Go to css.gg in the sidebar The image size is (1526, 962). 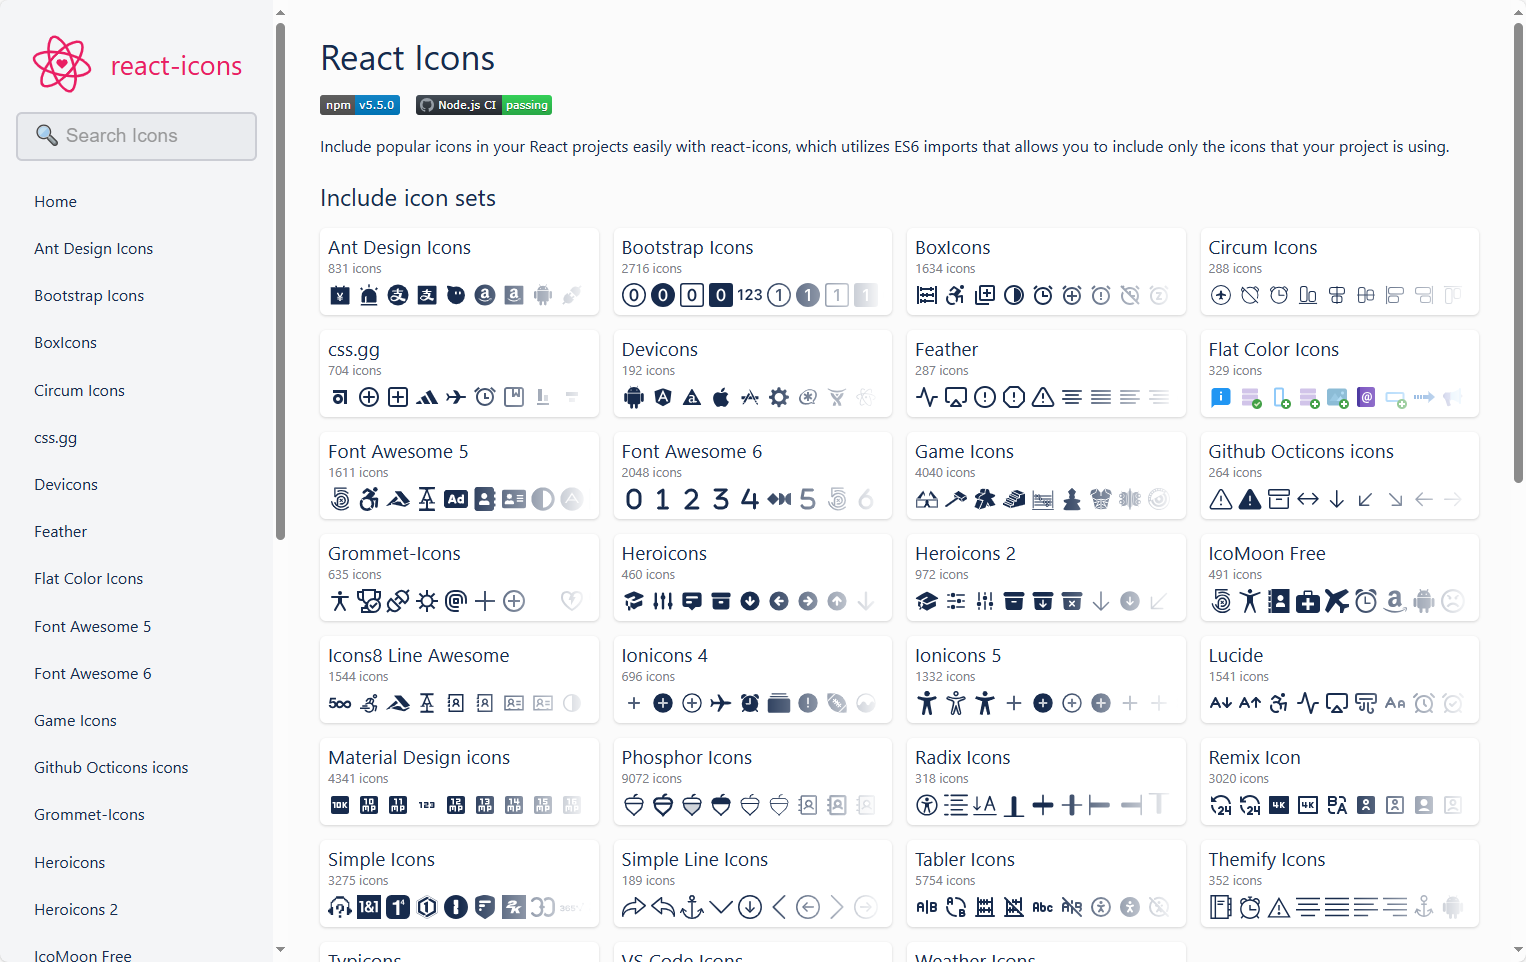(x=55, y=437)
